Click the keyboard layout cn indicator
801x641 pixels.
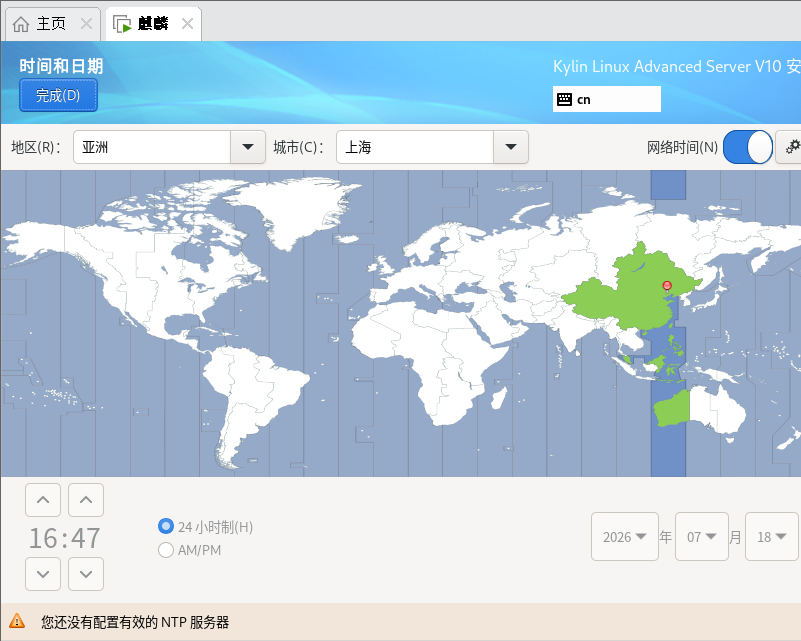point(606,99)
